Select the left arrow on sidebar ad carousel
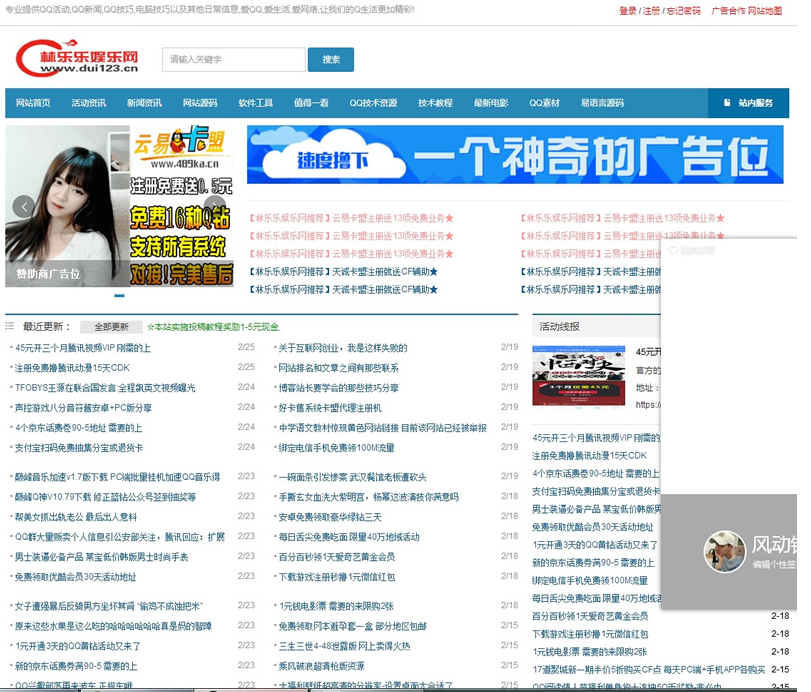Screen dimensions: 811x692 point(24,206)
